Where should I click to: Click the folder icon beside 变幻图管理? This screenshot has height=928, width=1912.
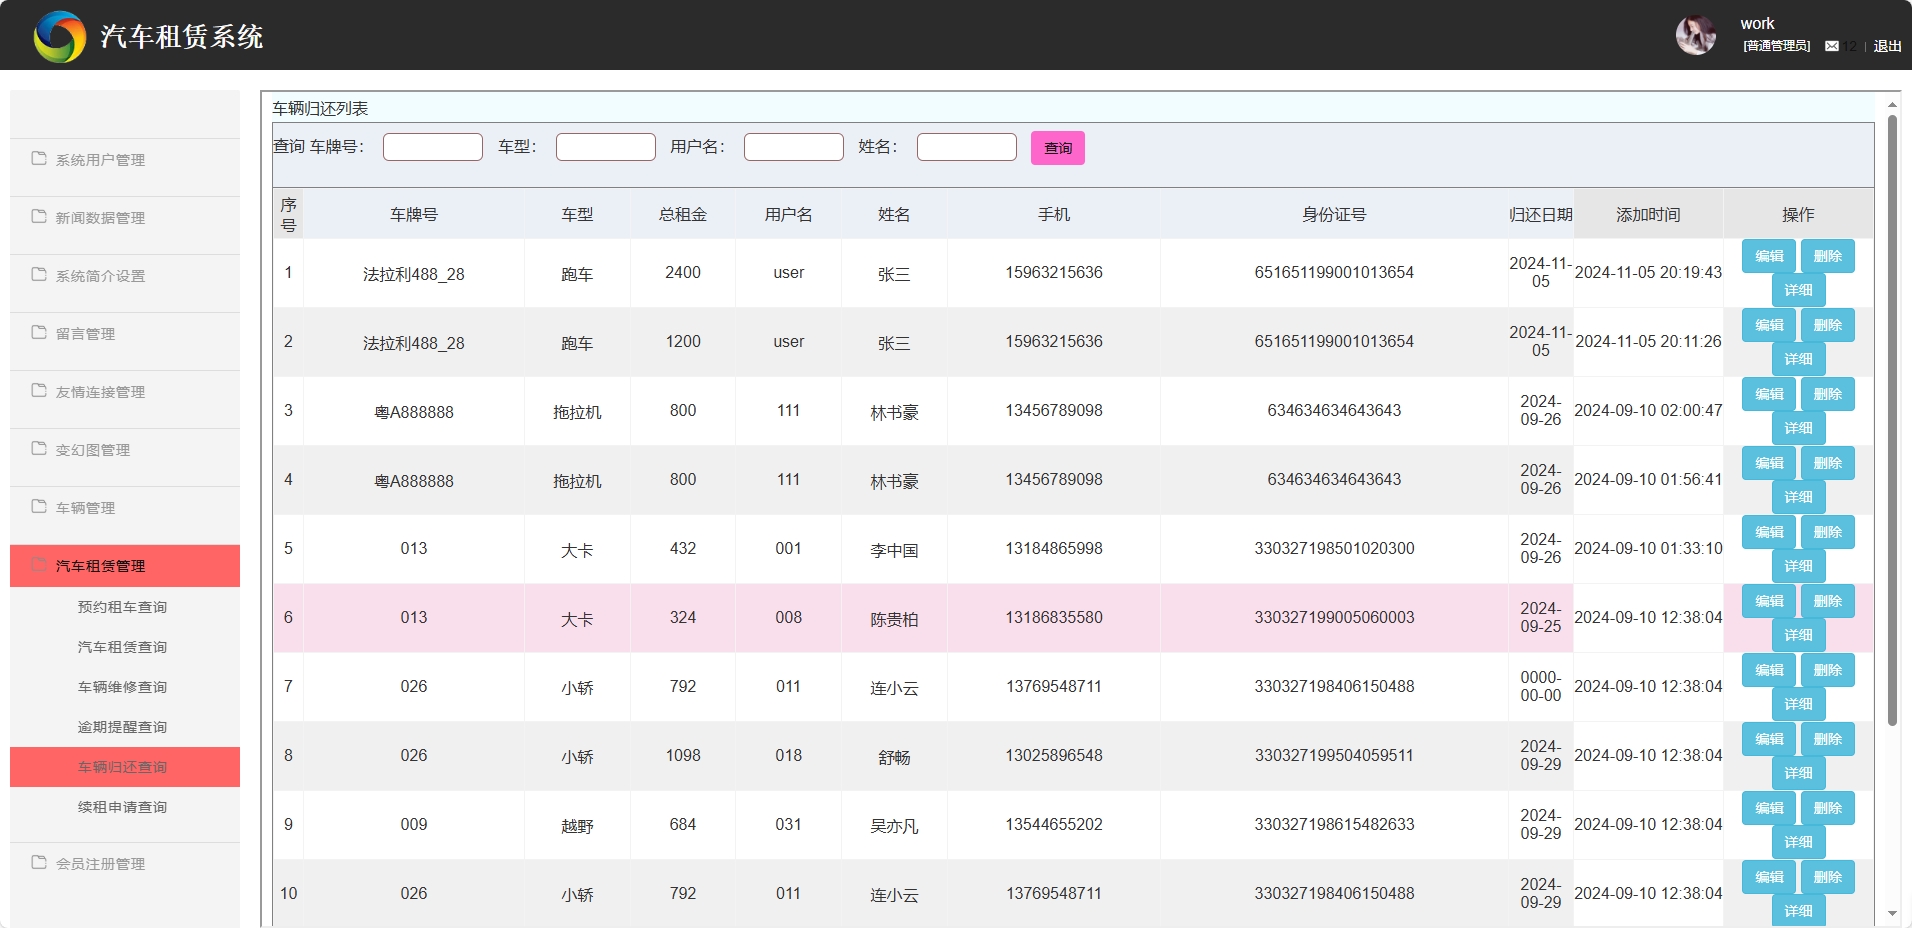tap(37, 448)
